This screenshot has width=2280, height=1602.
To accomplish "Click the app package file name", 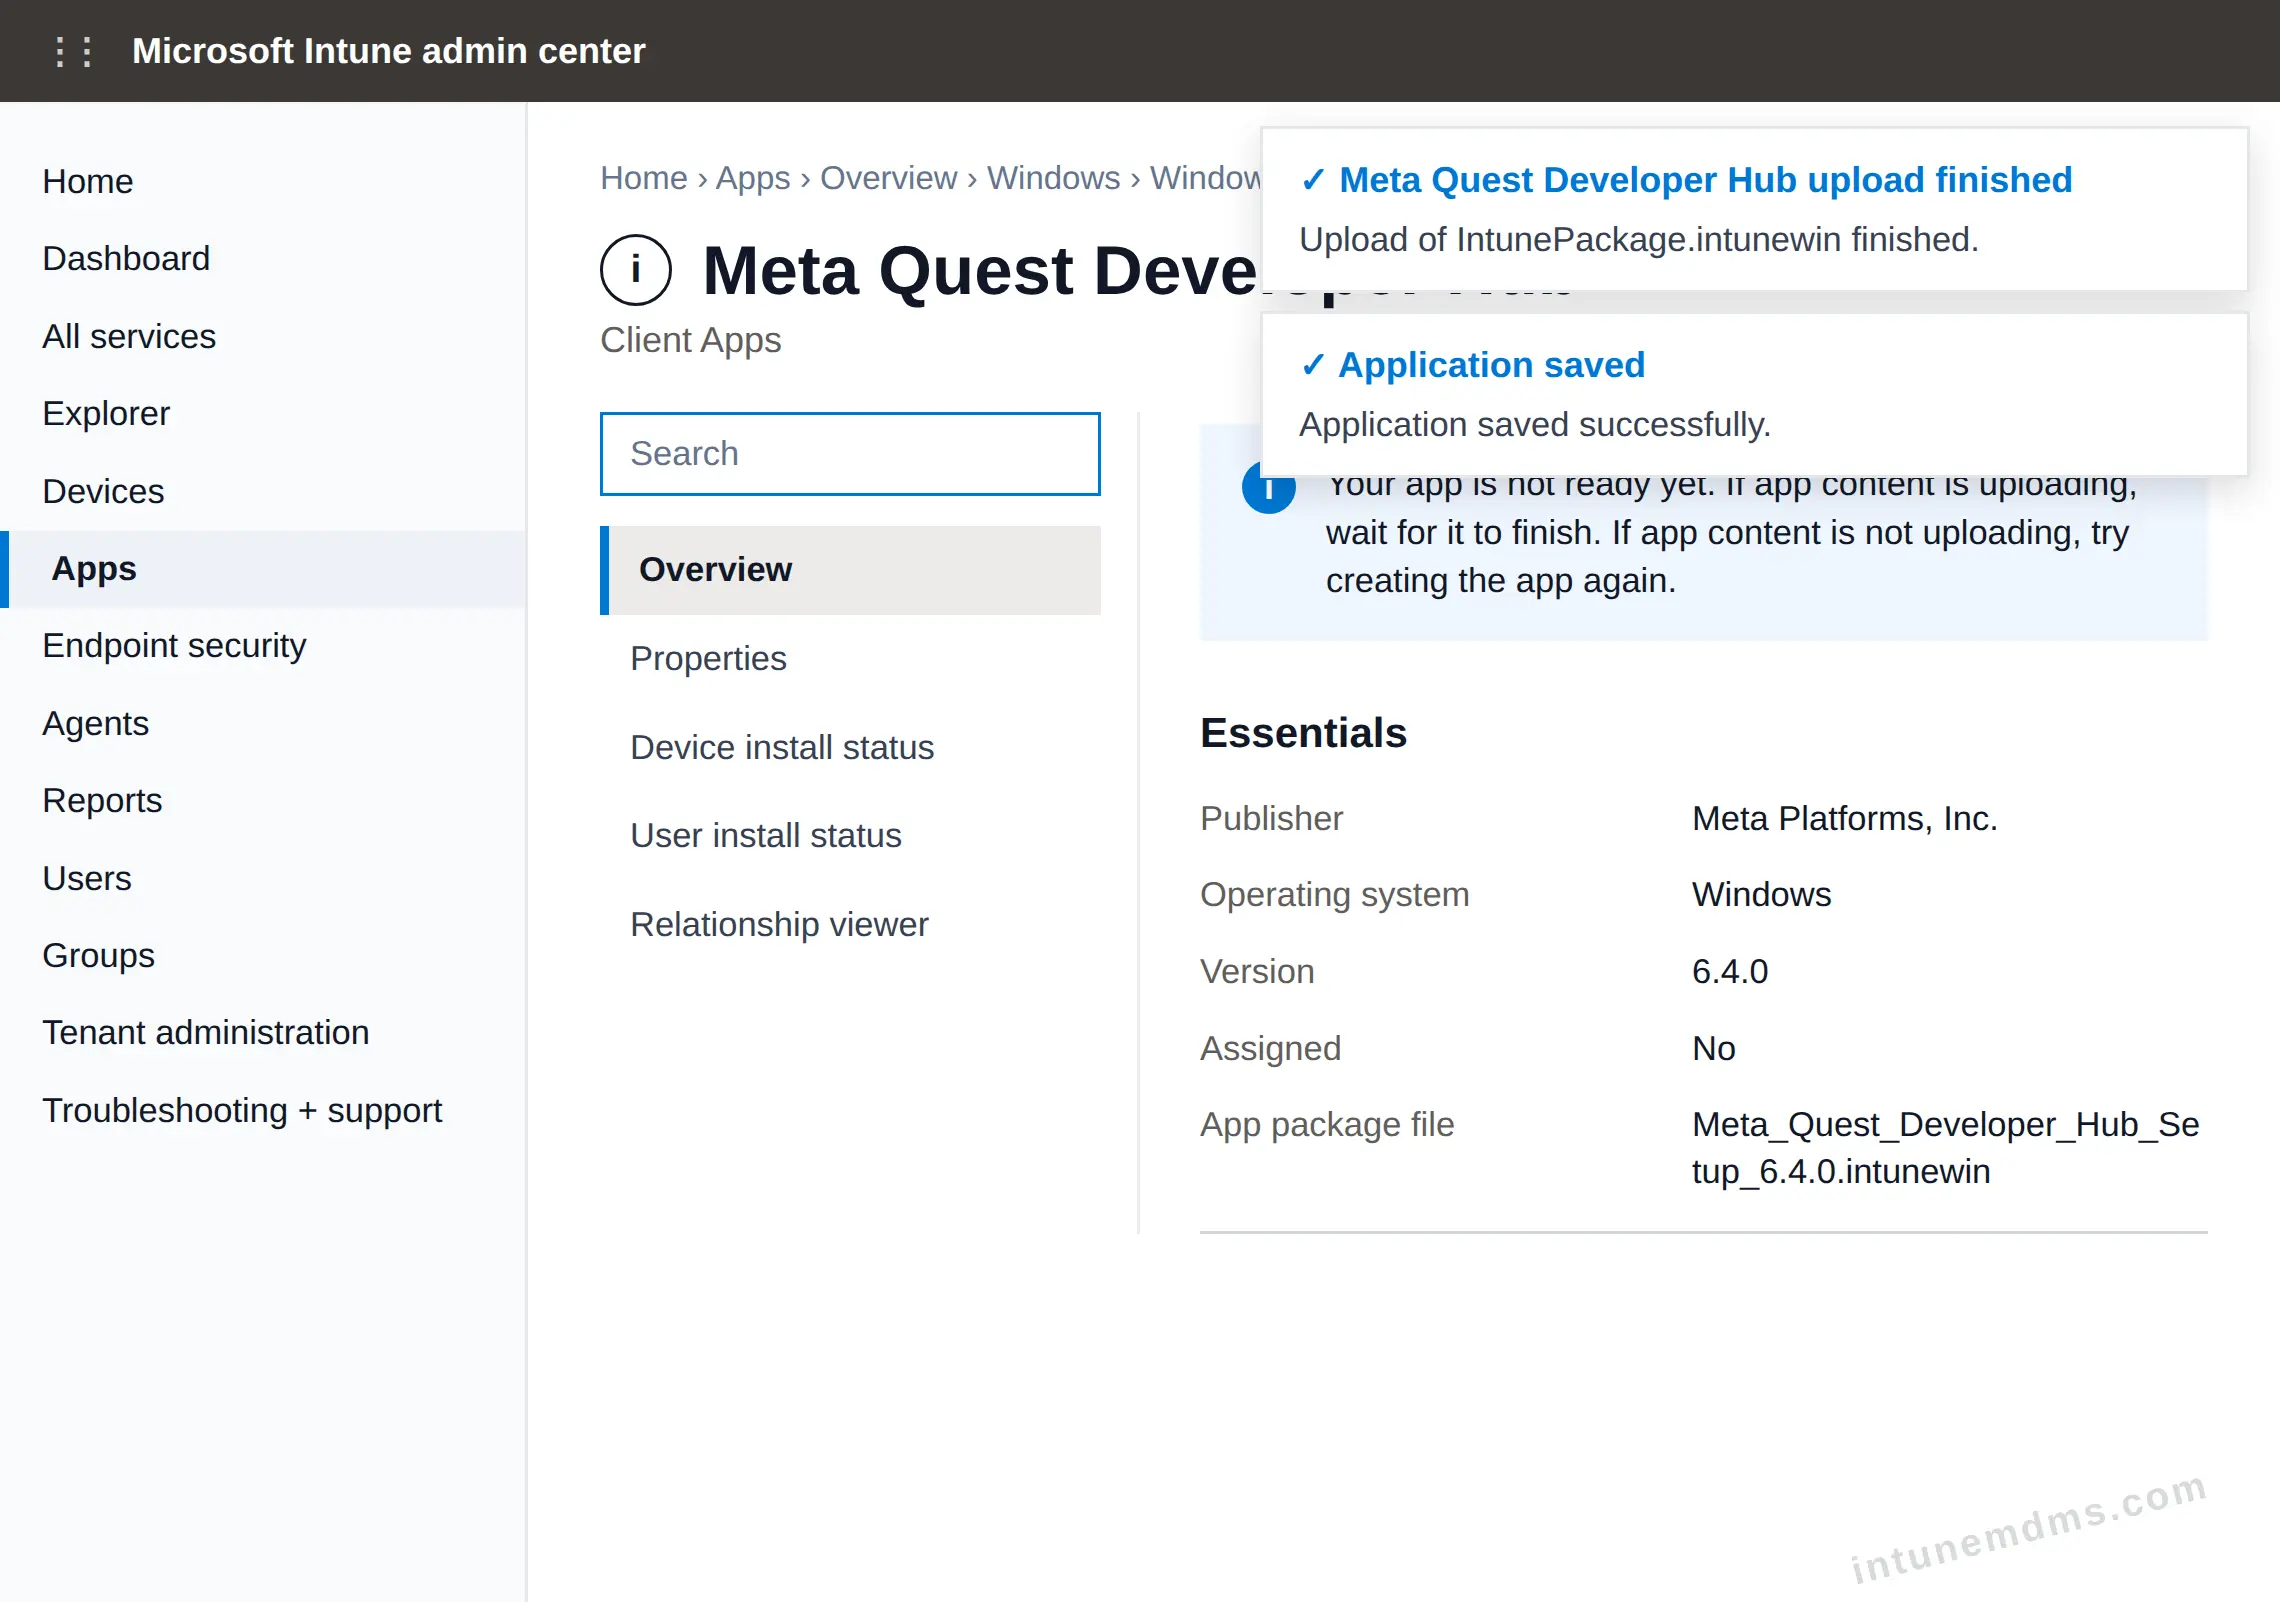I will [x=1945, y=1148].
